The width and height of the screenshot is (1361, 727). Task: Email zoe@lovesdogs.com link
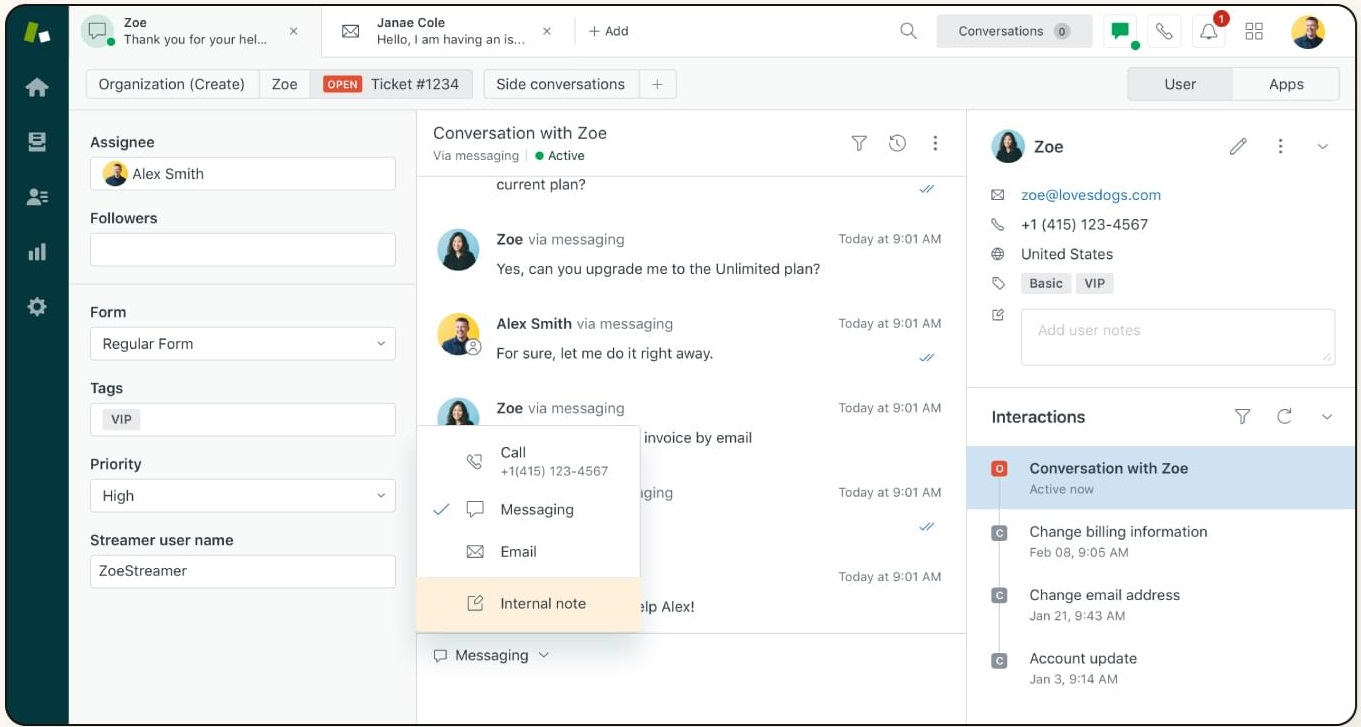point(1091,195)
